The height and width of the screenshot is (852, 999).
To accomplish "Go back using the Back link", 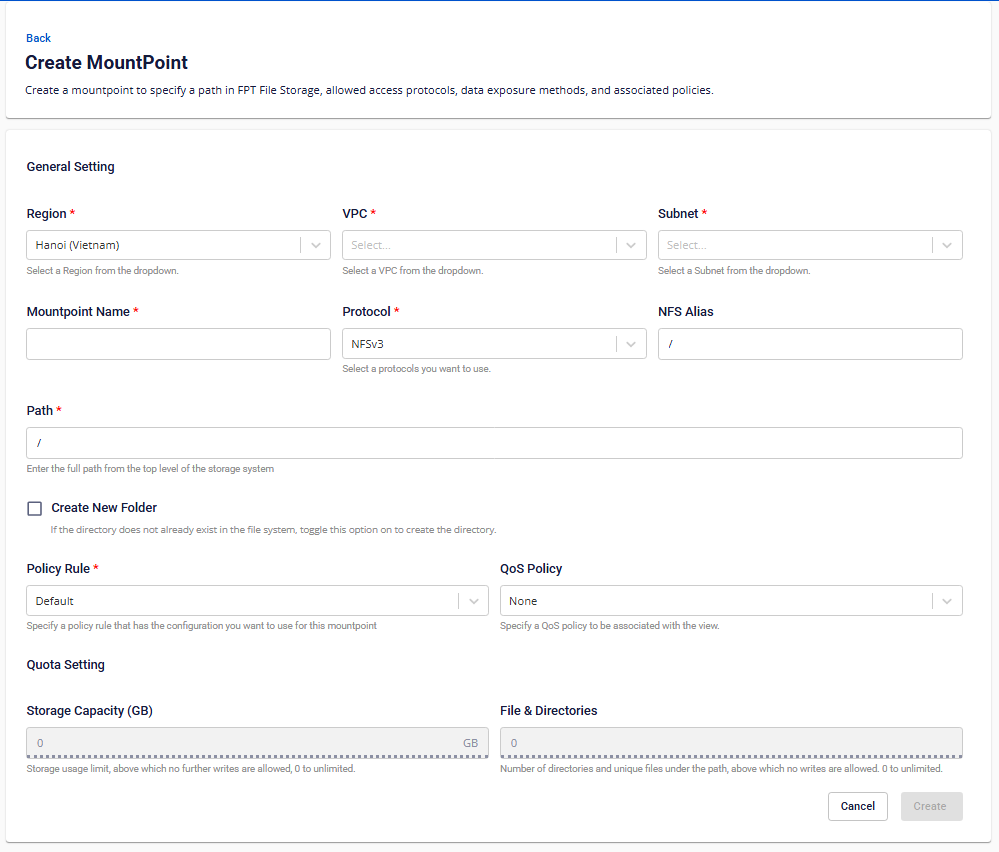I will (38, 38).
